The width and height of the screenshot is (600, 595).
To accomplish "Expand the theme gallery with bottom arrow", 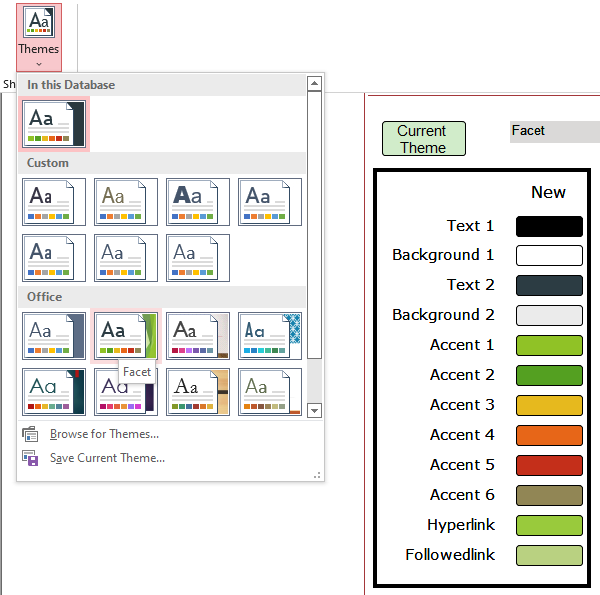I will (314, 410).
